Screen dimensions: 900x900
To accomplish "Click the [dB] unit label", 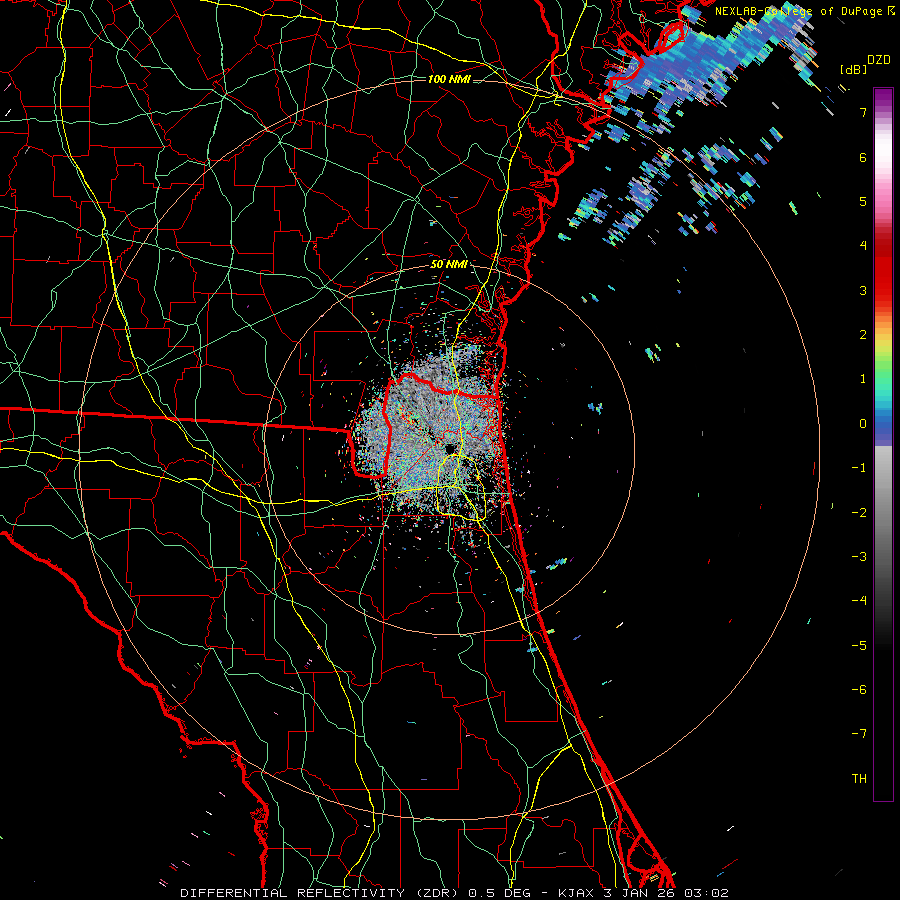I will pyautogui.click(x=853, y=69).
